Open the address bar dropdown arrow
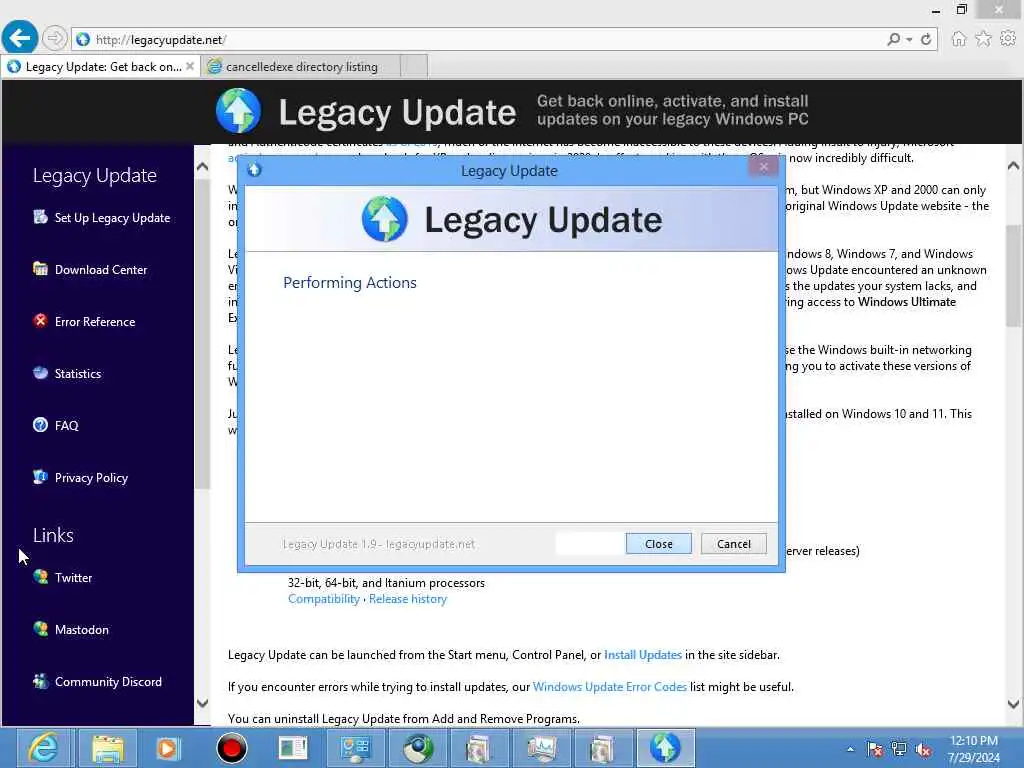Screen dimensions: 1024x768 click(x=909, y=40)
